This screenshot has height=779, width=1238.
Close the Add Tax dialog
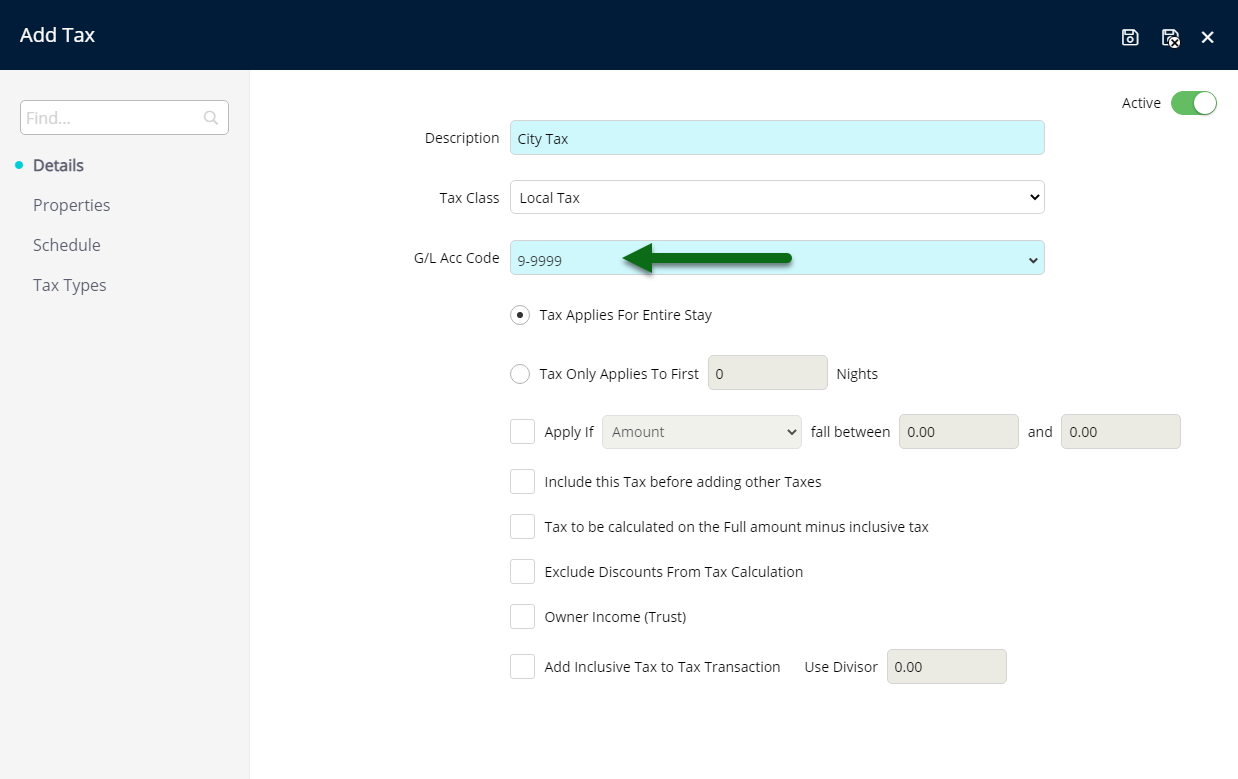[1208, 37]
